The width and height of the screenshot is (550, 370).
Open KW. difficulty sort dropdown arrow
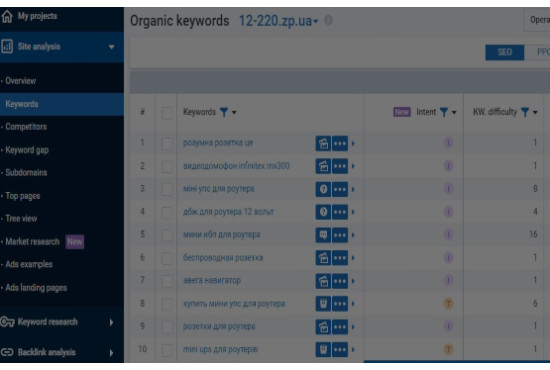click(535, 113)
